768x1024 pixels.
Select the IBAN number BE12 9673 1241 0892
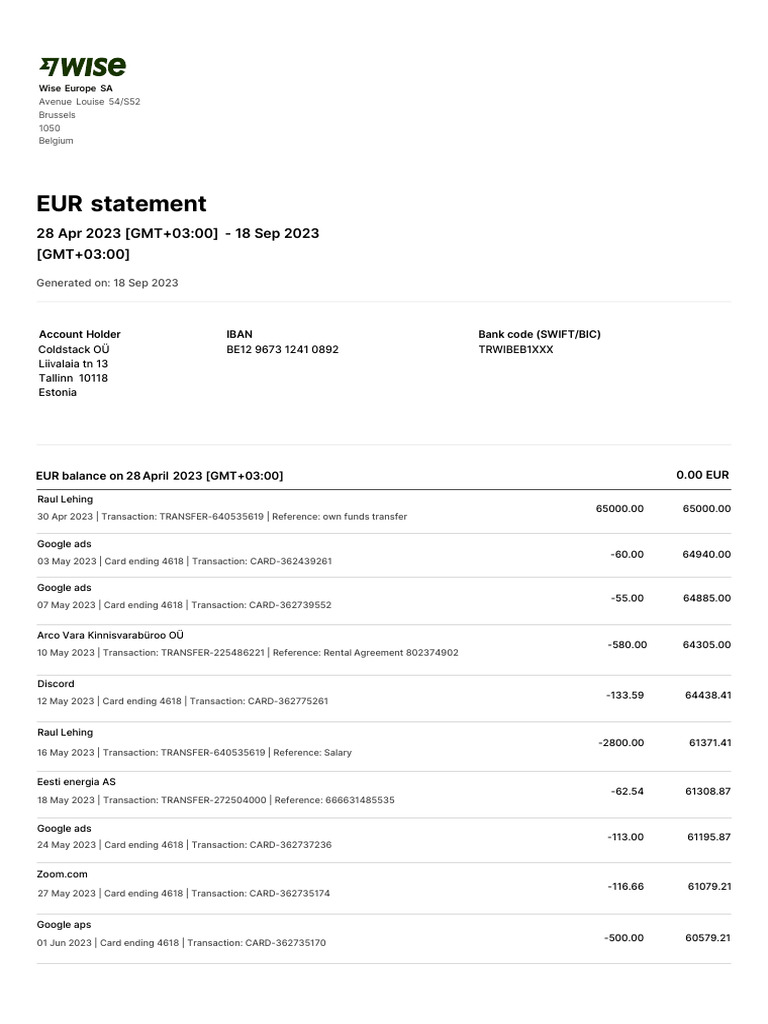click(282, 350)
